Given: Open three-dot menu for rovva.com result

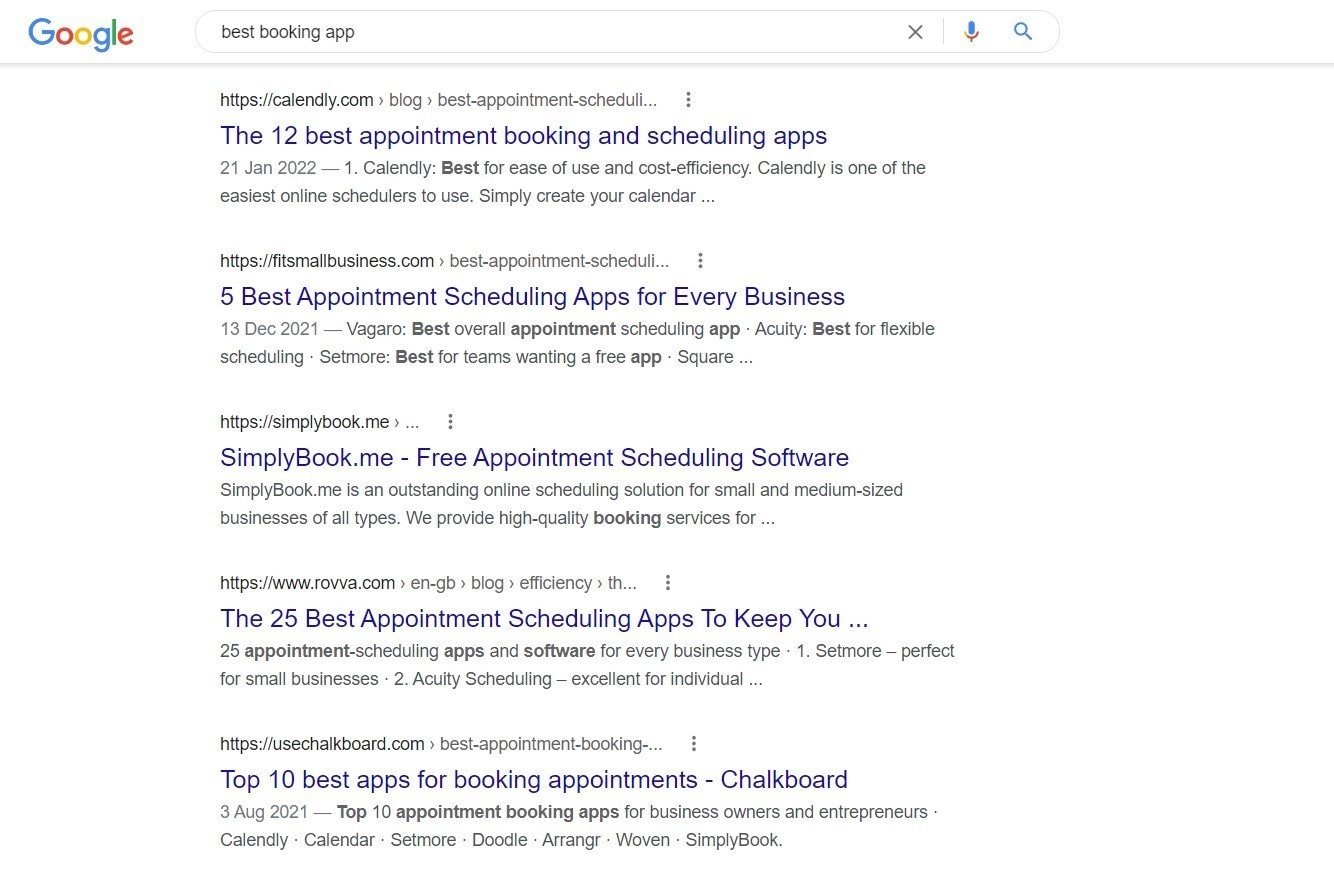Looking at the screenshot, I should [x=668, y=583].
